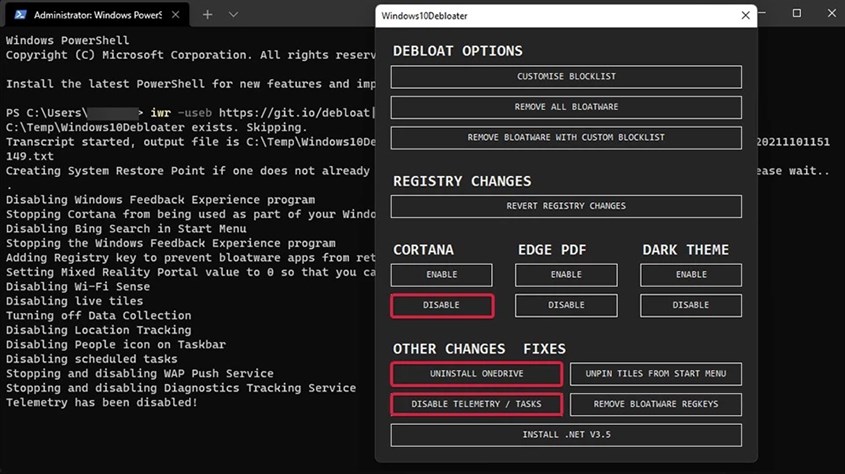This screenshot has height=474, width=845.
Task: Click the 'Windows PowerShell' header line
Action: (67, 40)
